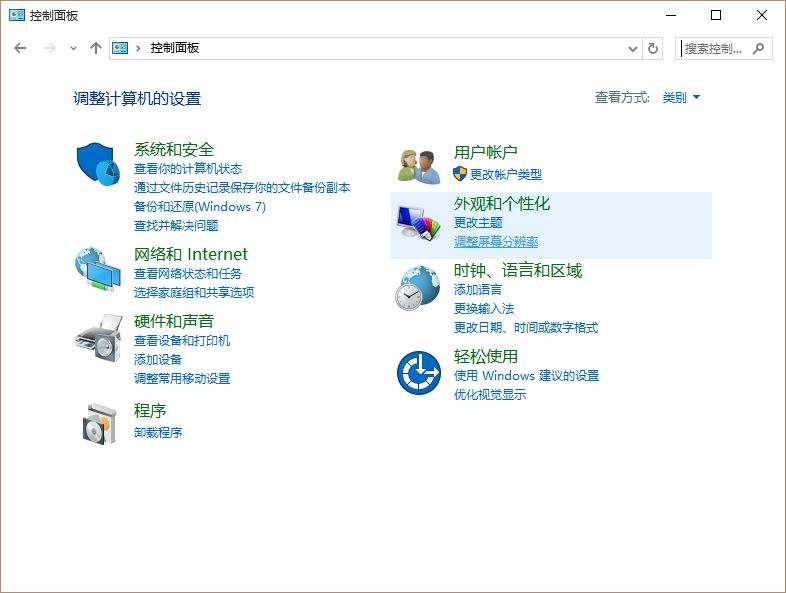Click the System and Security shield icon
The height and width of the screenshot is (593, 786).
(98, 163)
